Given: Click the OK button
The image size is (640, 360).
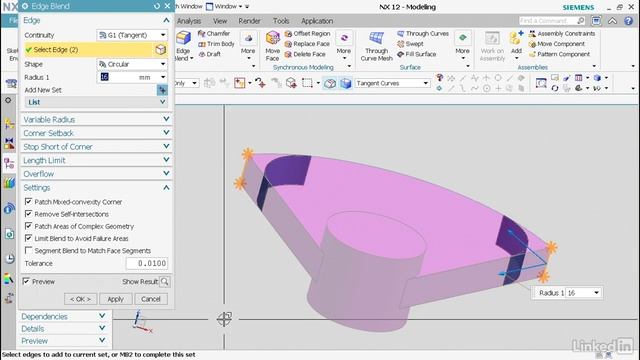Looking at the screenshot, I should click(80, 299).
